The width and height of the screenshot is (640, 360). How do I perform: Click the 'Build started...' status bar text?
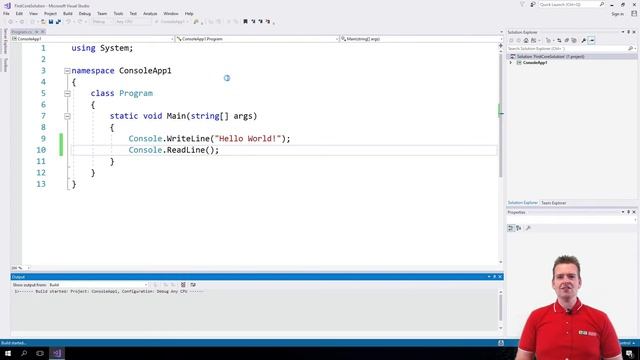(x=14, y=343)
